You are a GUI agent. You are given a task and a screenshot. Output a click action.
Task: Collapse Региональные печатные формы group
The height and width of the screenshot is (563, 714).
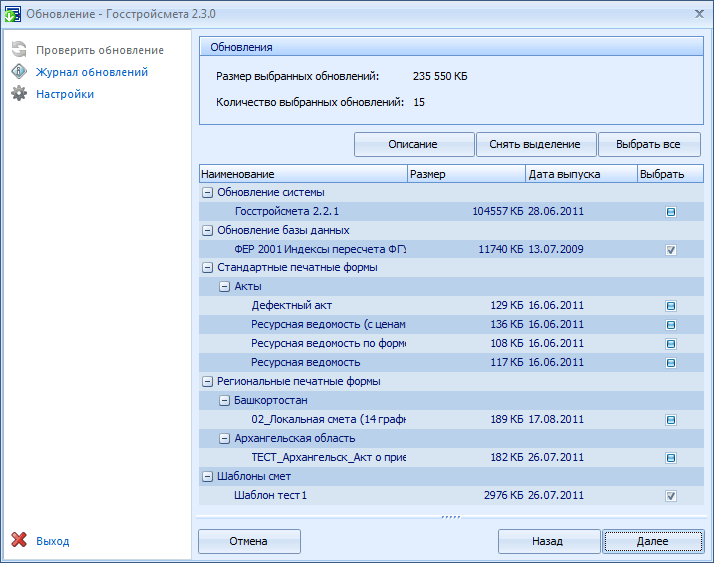point(207,382)
